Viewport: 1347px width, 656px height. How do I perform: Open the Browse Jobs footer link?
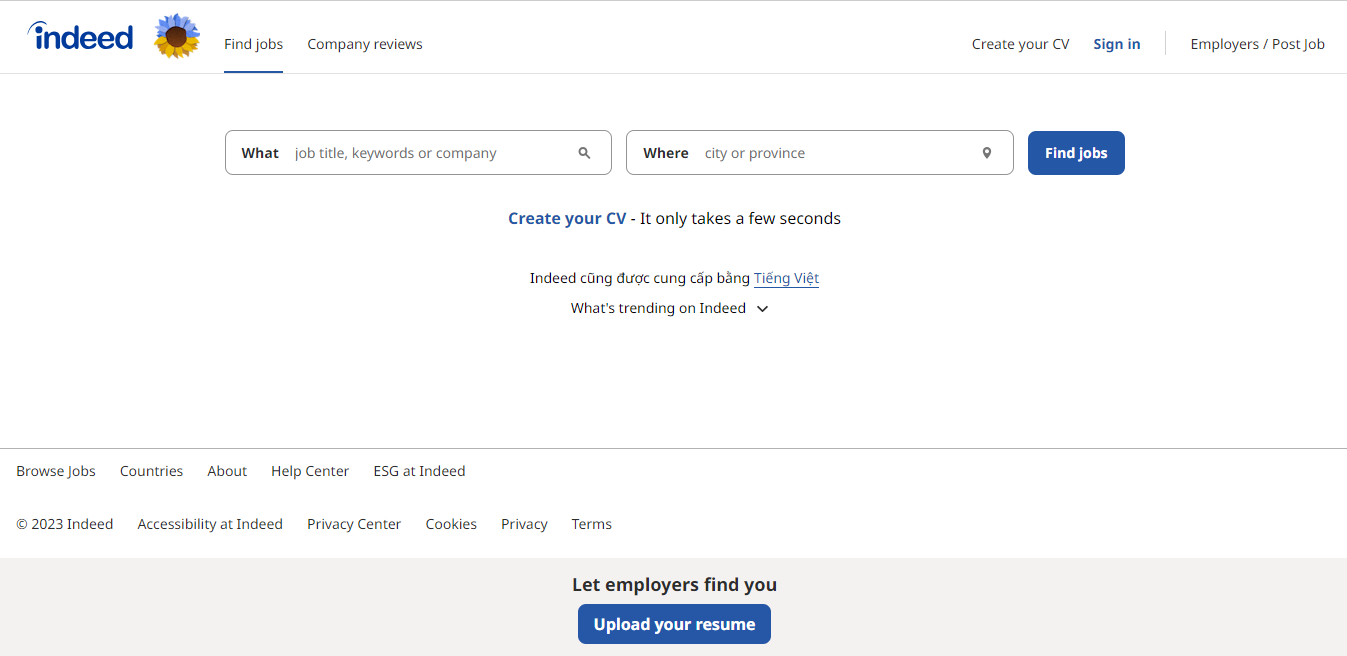(x=56, y=471)
